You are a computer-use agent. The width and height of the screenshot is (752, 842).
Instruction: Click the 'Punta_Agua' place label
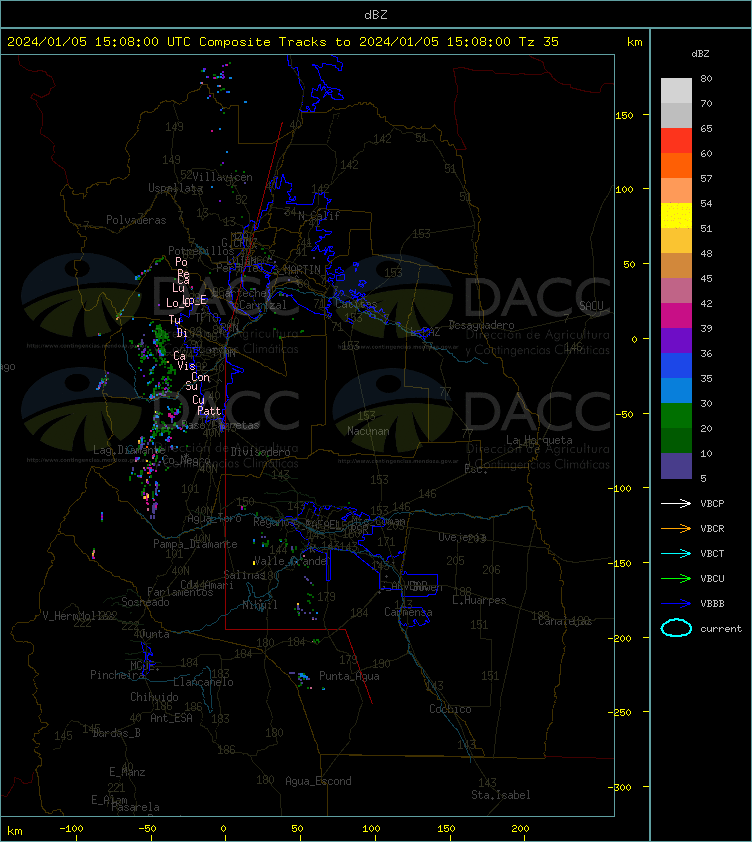click(349, 676)
